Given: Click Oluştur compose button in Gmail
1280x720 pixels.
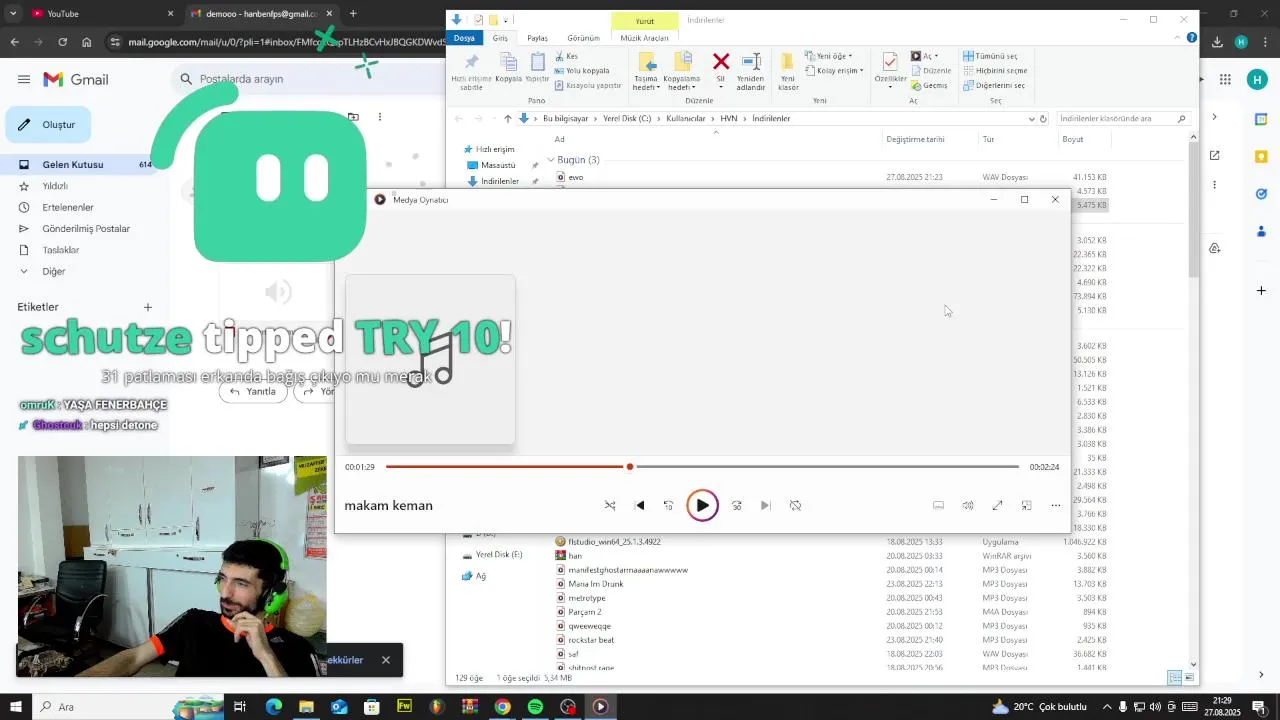Looking at the screenshot, I should click(48, 125).
